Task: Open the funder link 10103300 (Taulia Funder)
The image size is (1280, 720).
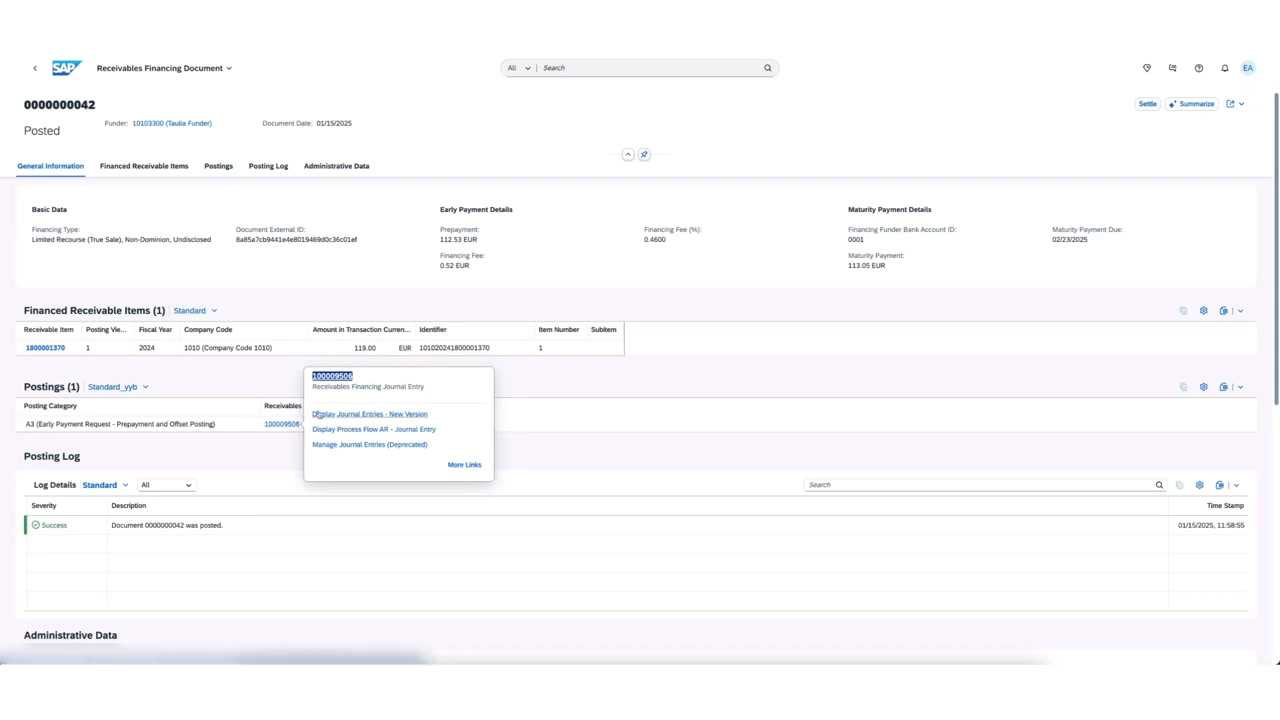Action: (x=172, y=123)
